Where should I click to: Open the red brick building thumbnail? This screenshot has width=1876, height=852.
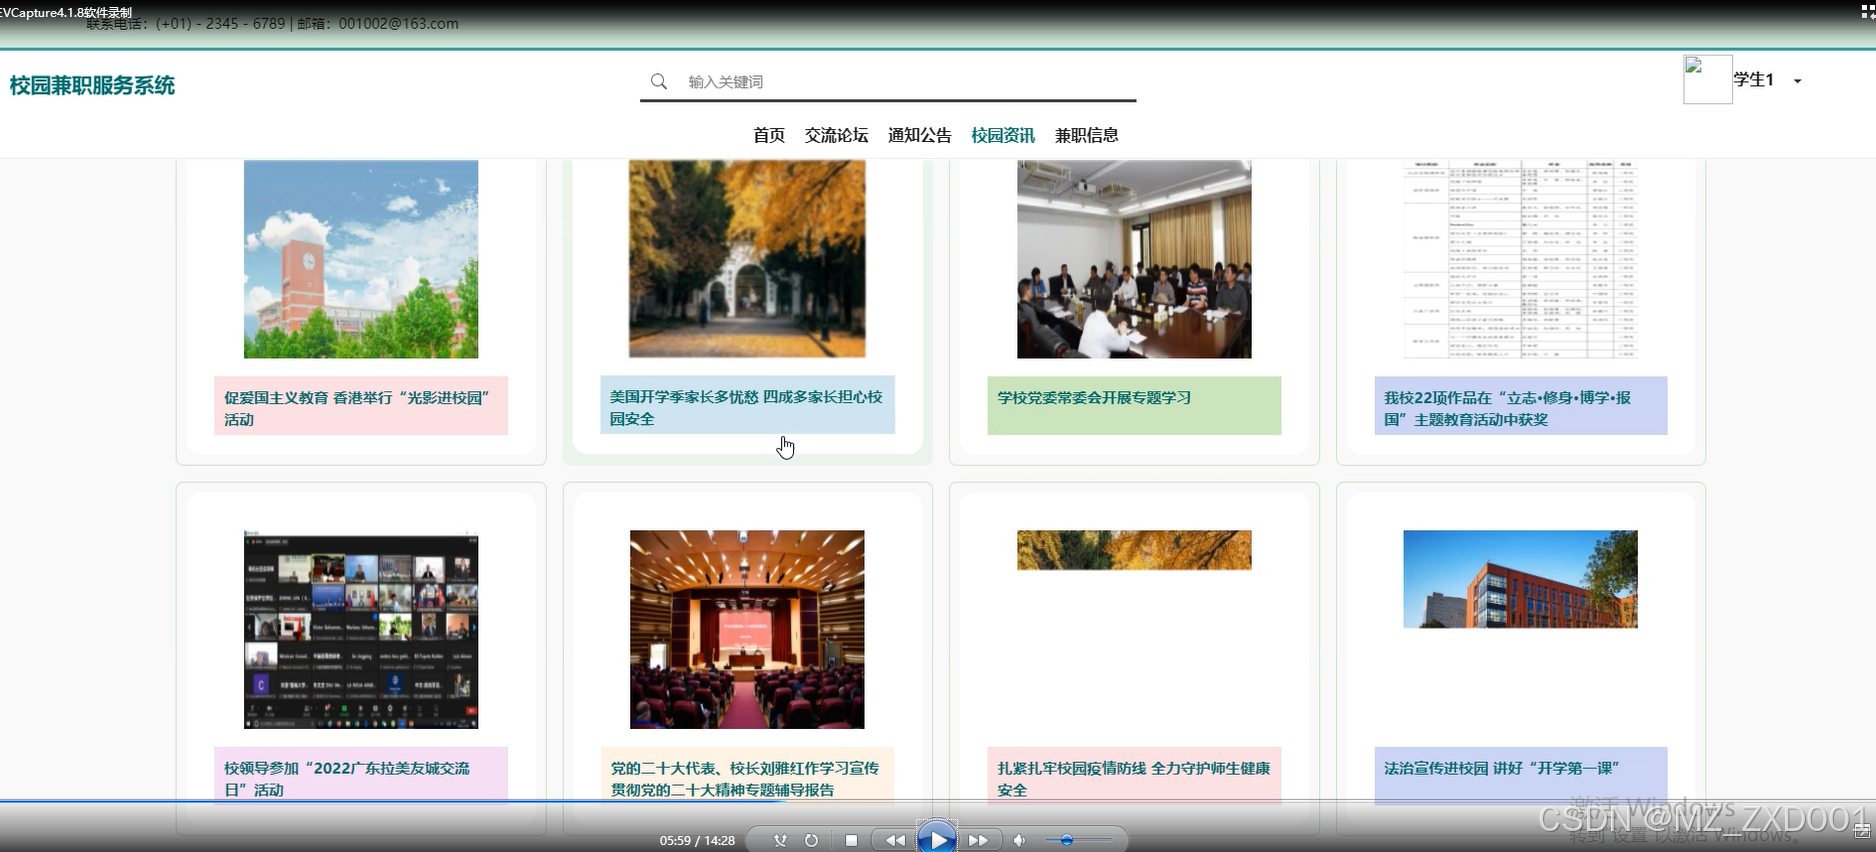pos(1520,579)
